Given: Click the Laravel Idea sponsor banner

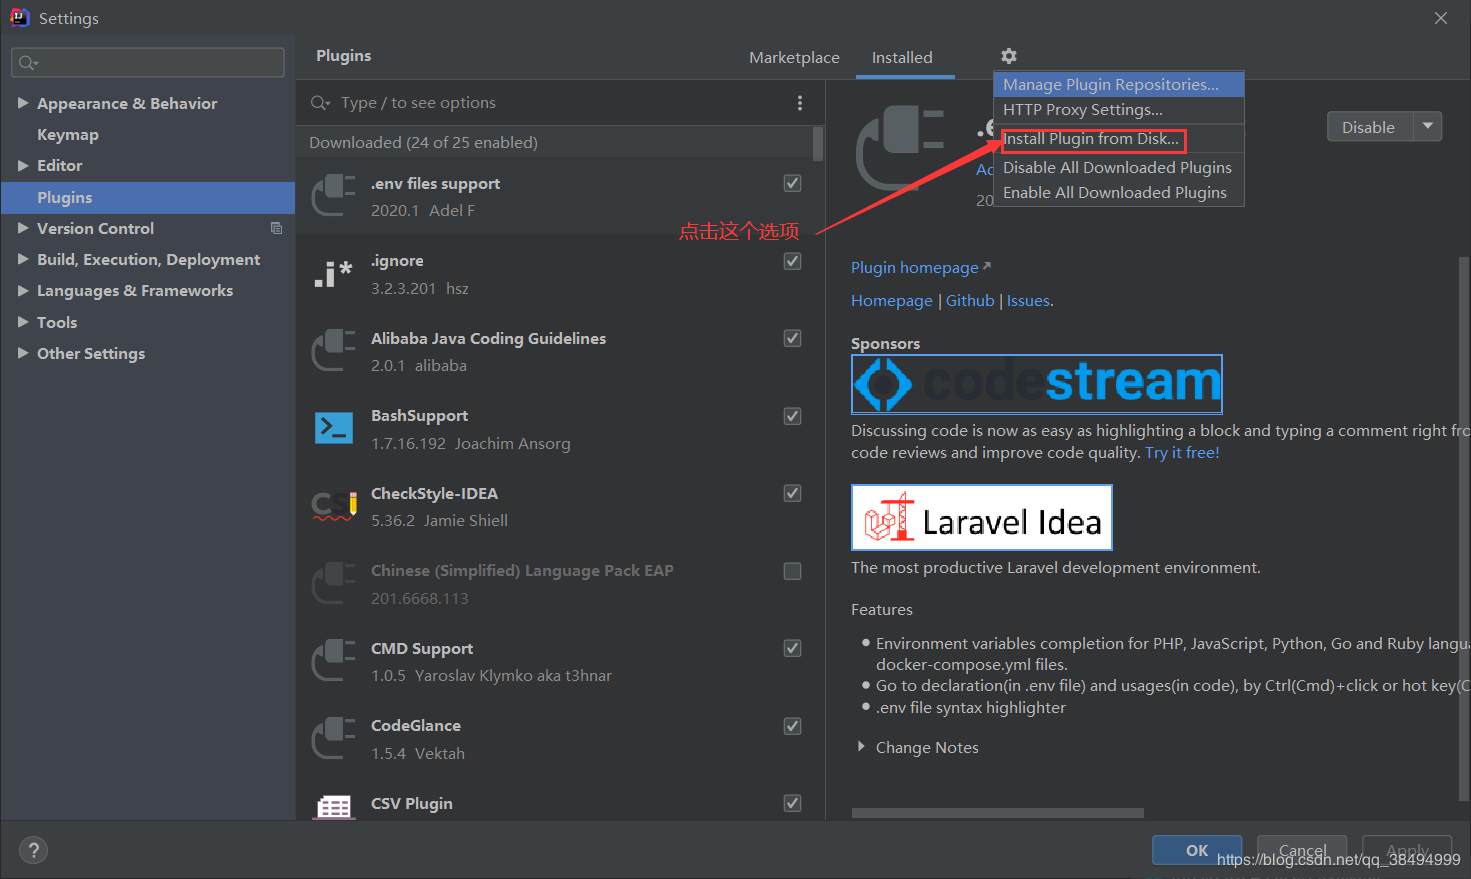Looking at the screenshot, I should point(982,518).
